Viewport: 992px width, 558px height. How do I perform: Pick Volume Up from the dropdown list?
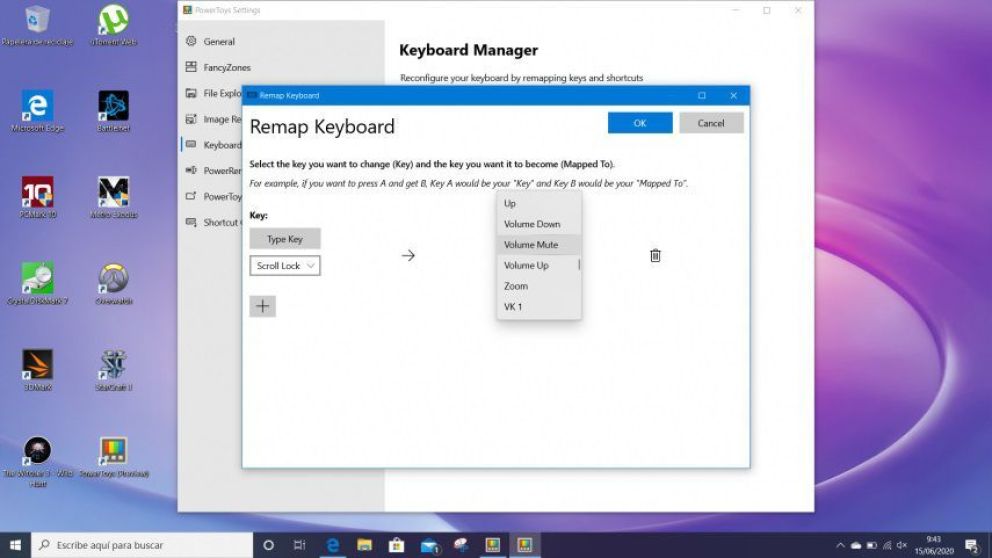pyautogui.click(x=539, y=265)
